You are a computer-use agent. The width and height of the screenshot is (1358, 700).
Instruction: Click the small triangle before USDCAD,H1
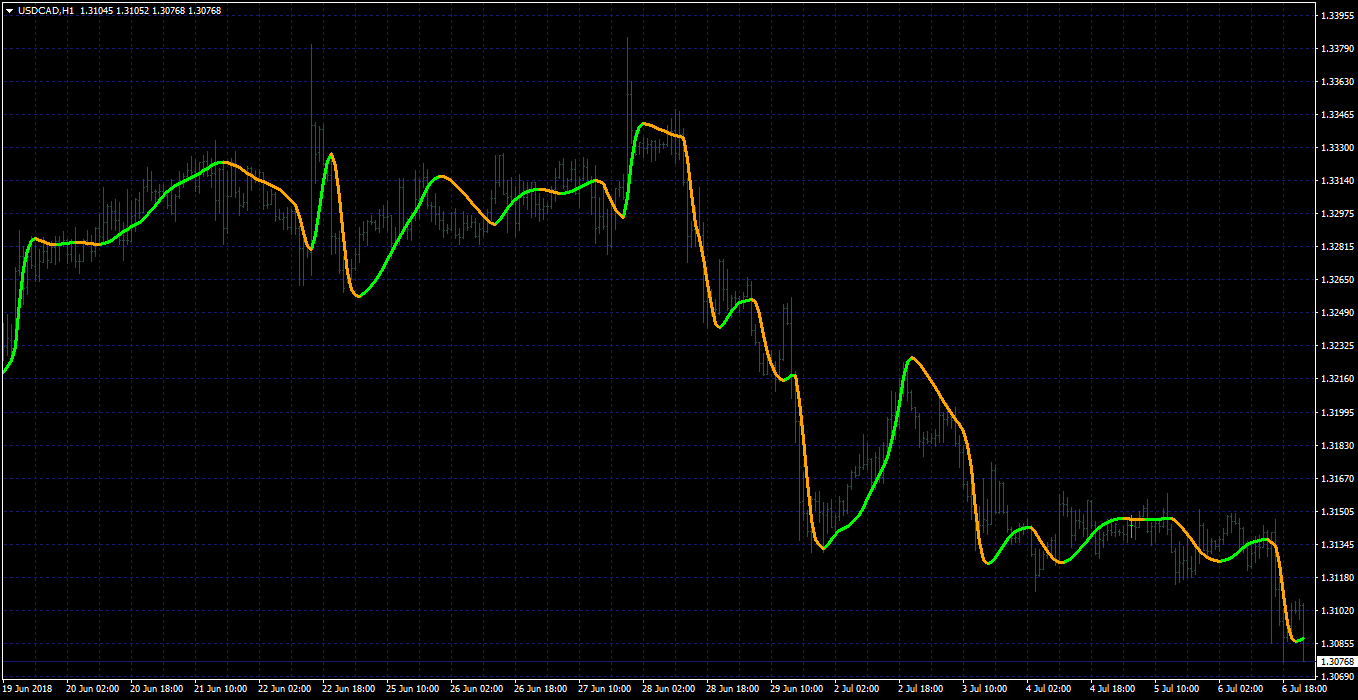tap(9, 11)
